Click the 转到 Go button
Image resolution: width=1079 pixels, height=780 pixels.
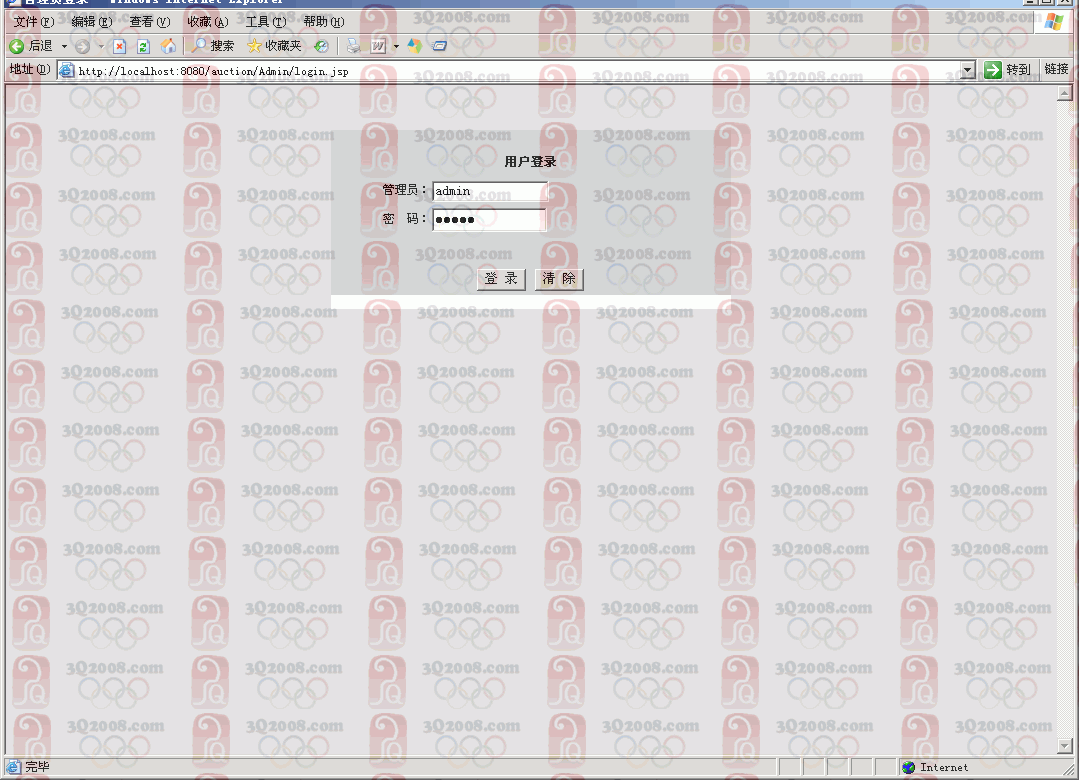[x=1008, y=70]
